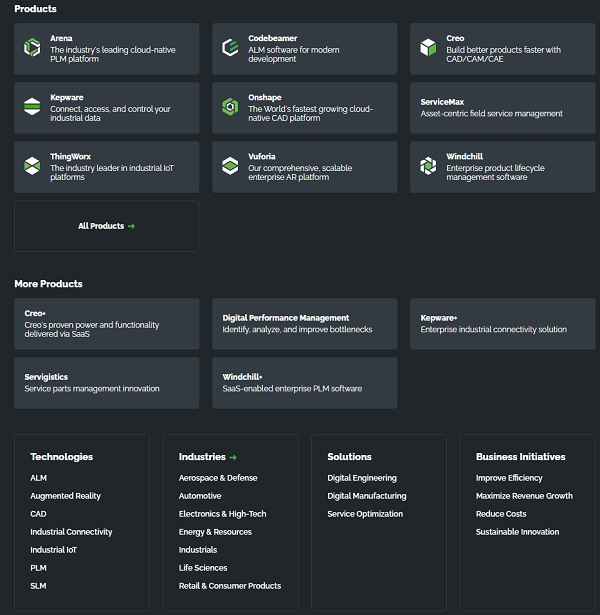Open Aerospace & Defense industry link

pyautogui.click(x=218, y=478)
